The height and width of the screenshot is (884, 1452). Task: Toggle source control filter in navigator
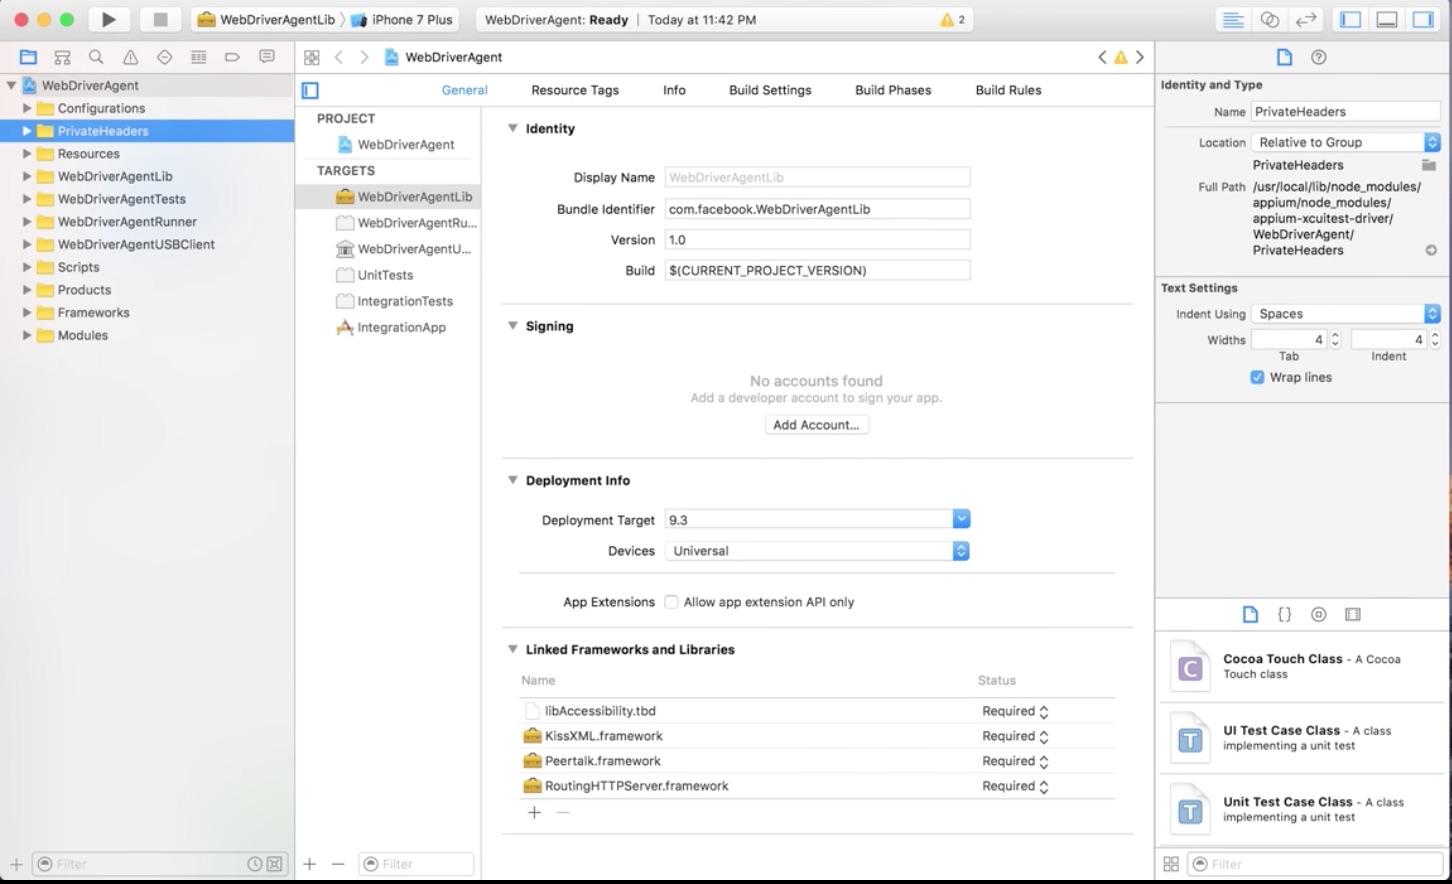[x=274, y=864]
